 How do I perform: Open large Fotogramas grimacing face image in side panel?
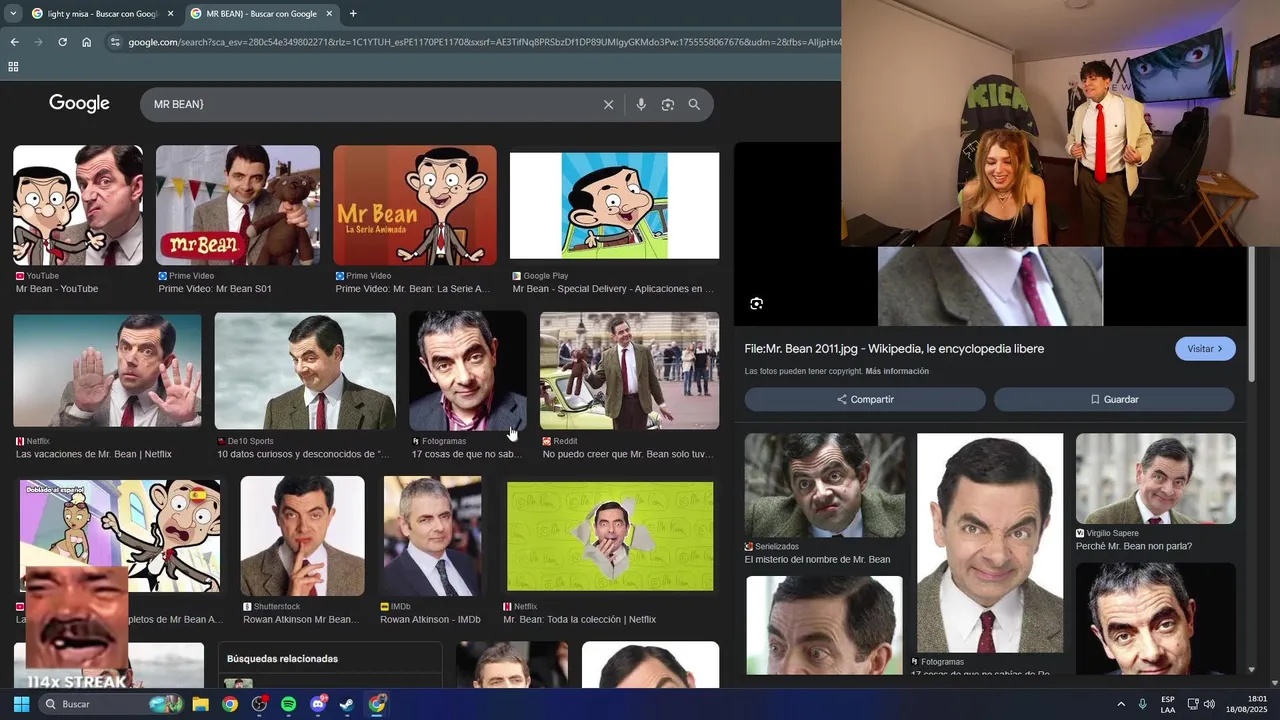[x=990, y=543]
